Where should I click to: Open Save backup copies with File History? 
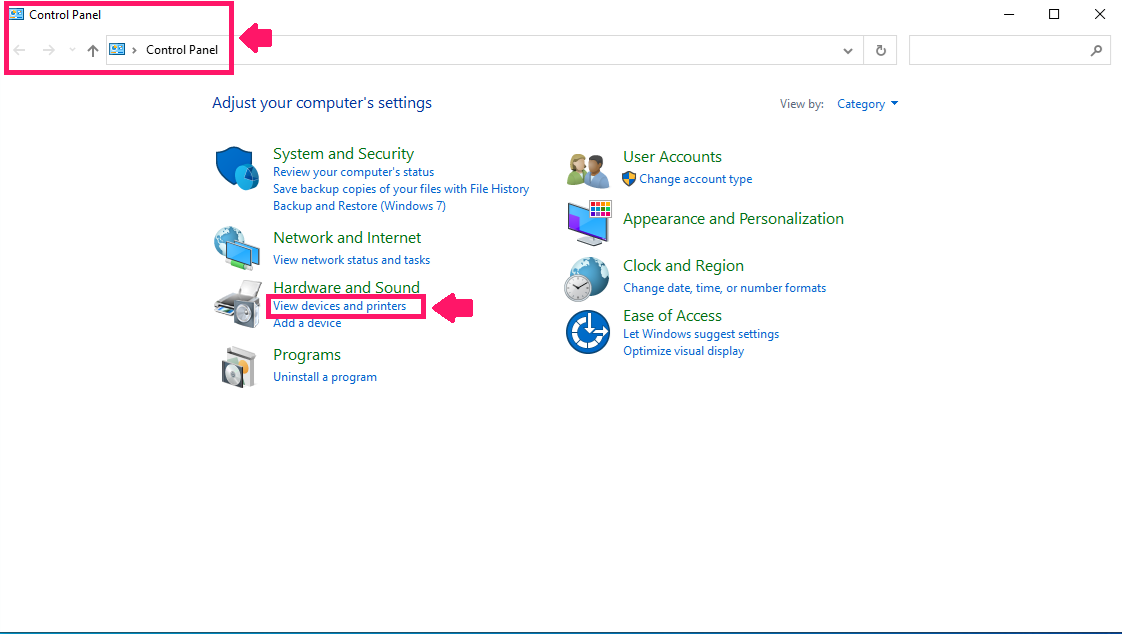pos(401,189)
